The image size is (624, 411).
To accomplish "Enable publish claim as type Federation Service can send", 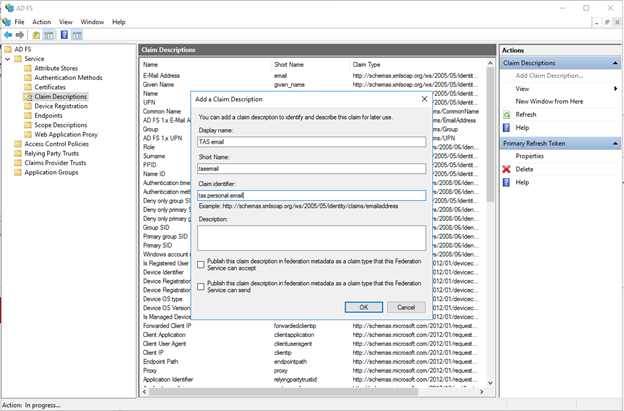I will tap(201, 286).
